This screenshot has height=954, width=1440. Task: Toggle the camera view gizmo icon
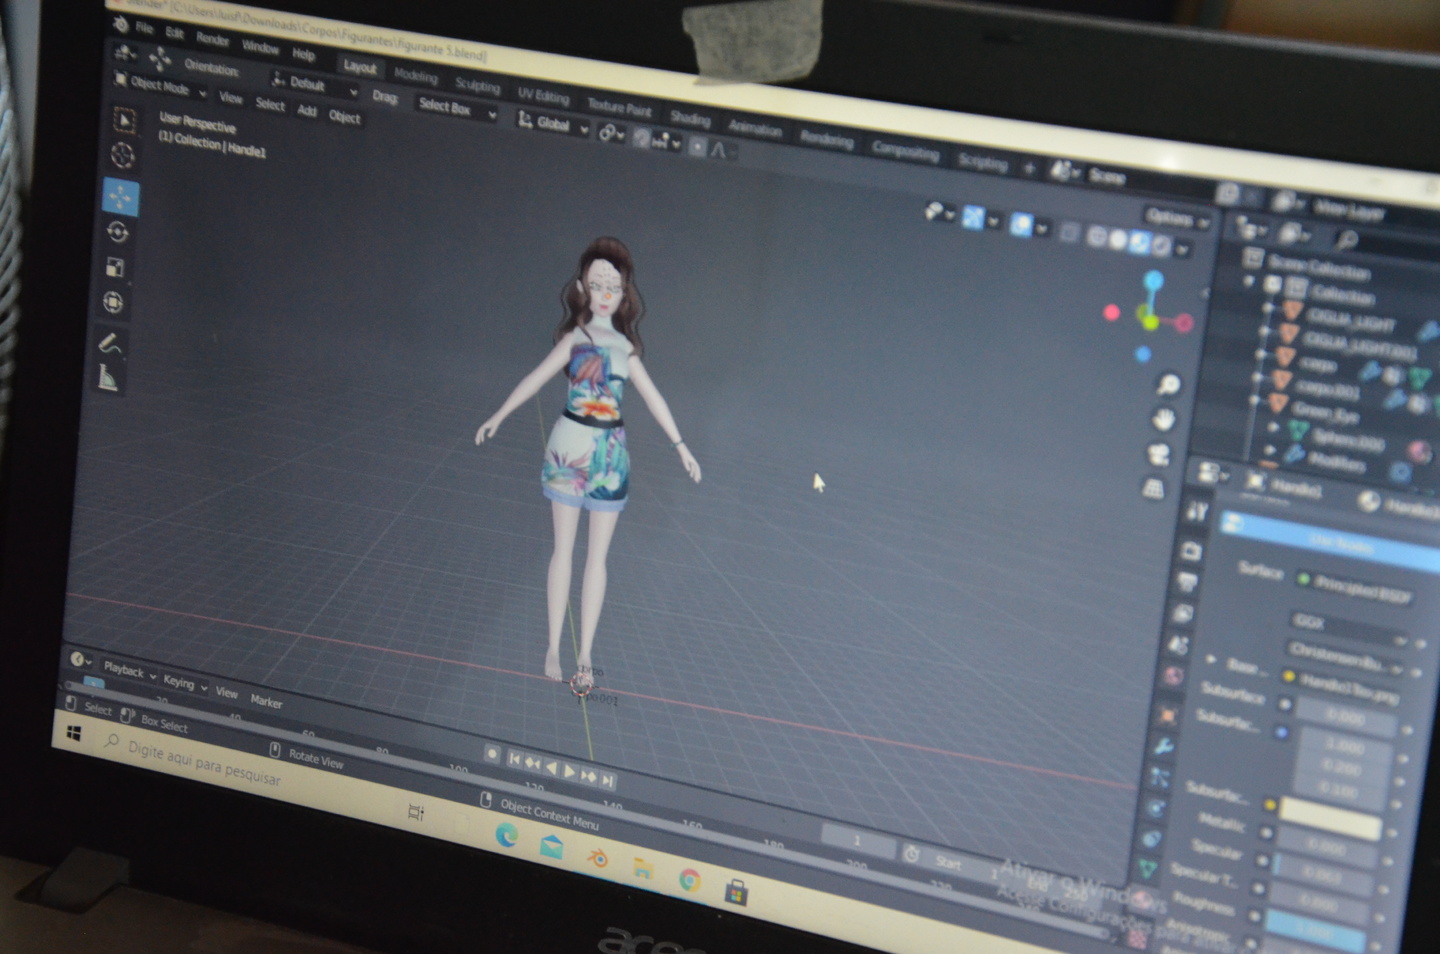tap(1158, 454)
